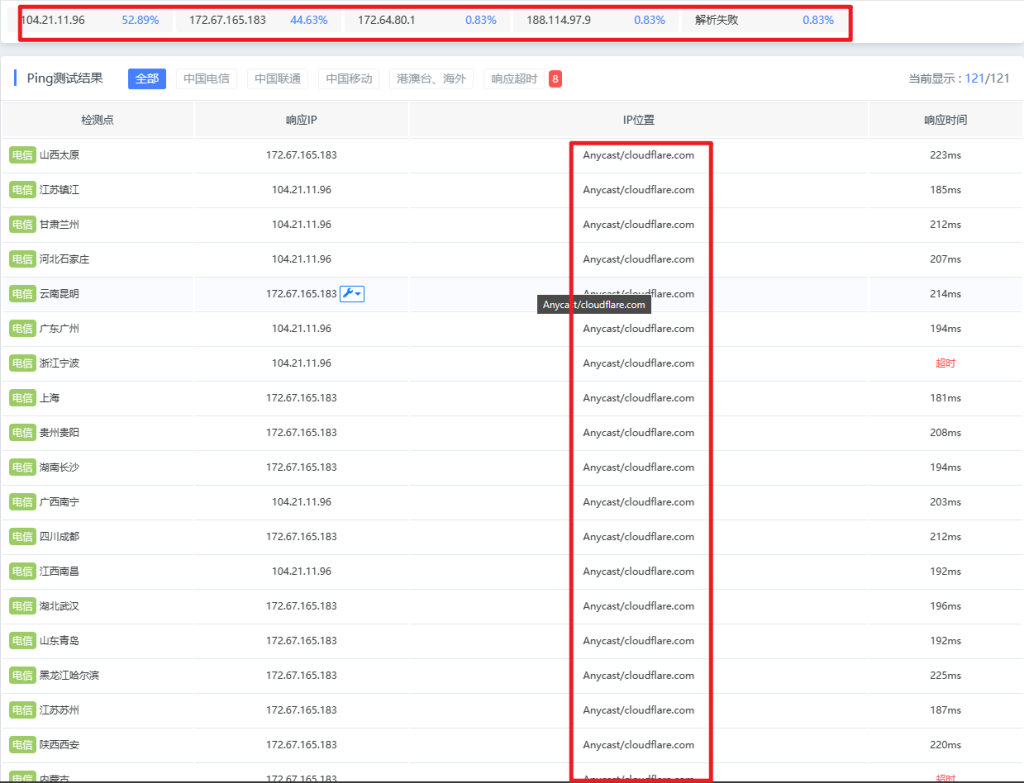Click the 电信 badge for 四川成都
This screenshot has width=1024, height=783.
22,537
